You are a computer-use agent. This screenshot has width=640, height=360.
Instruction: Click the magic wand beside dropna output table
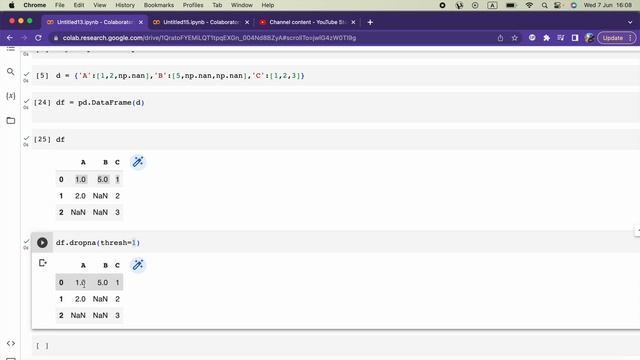coord(138,265)
